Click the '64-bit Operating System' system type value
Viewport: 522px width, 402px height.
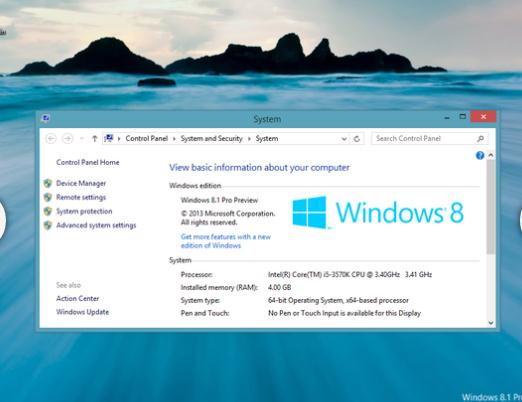point(338,300)
